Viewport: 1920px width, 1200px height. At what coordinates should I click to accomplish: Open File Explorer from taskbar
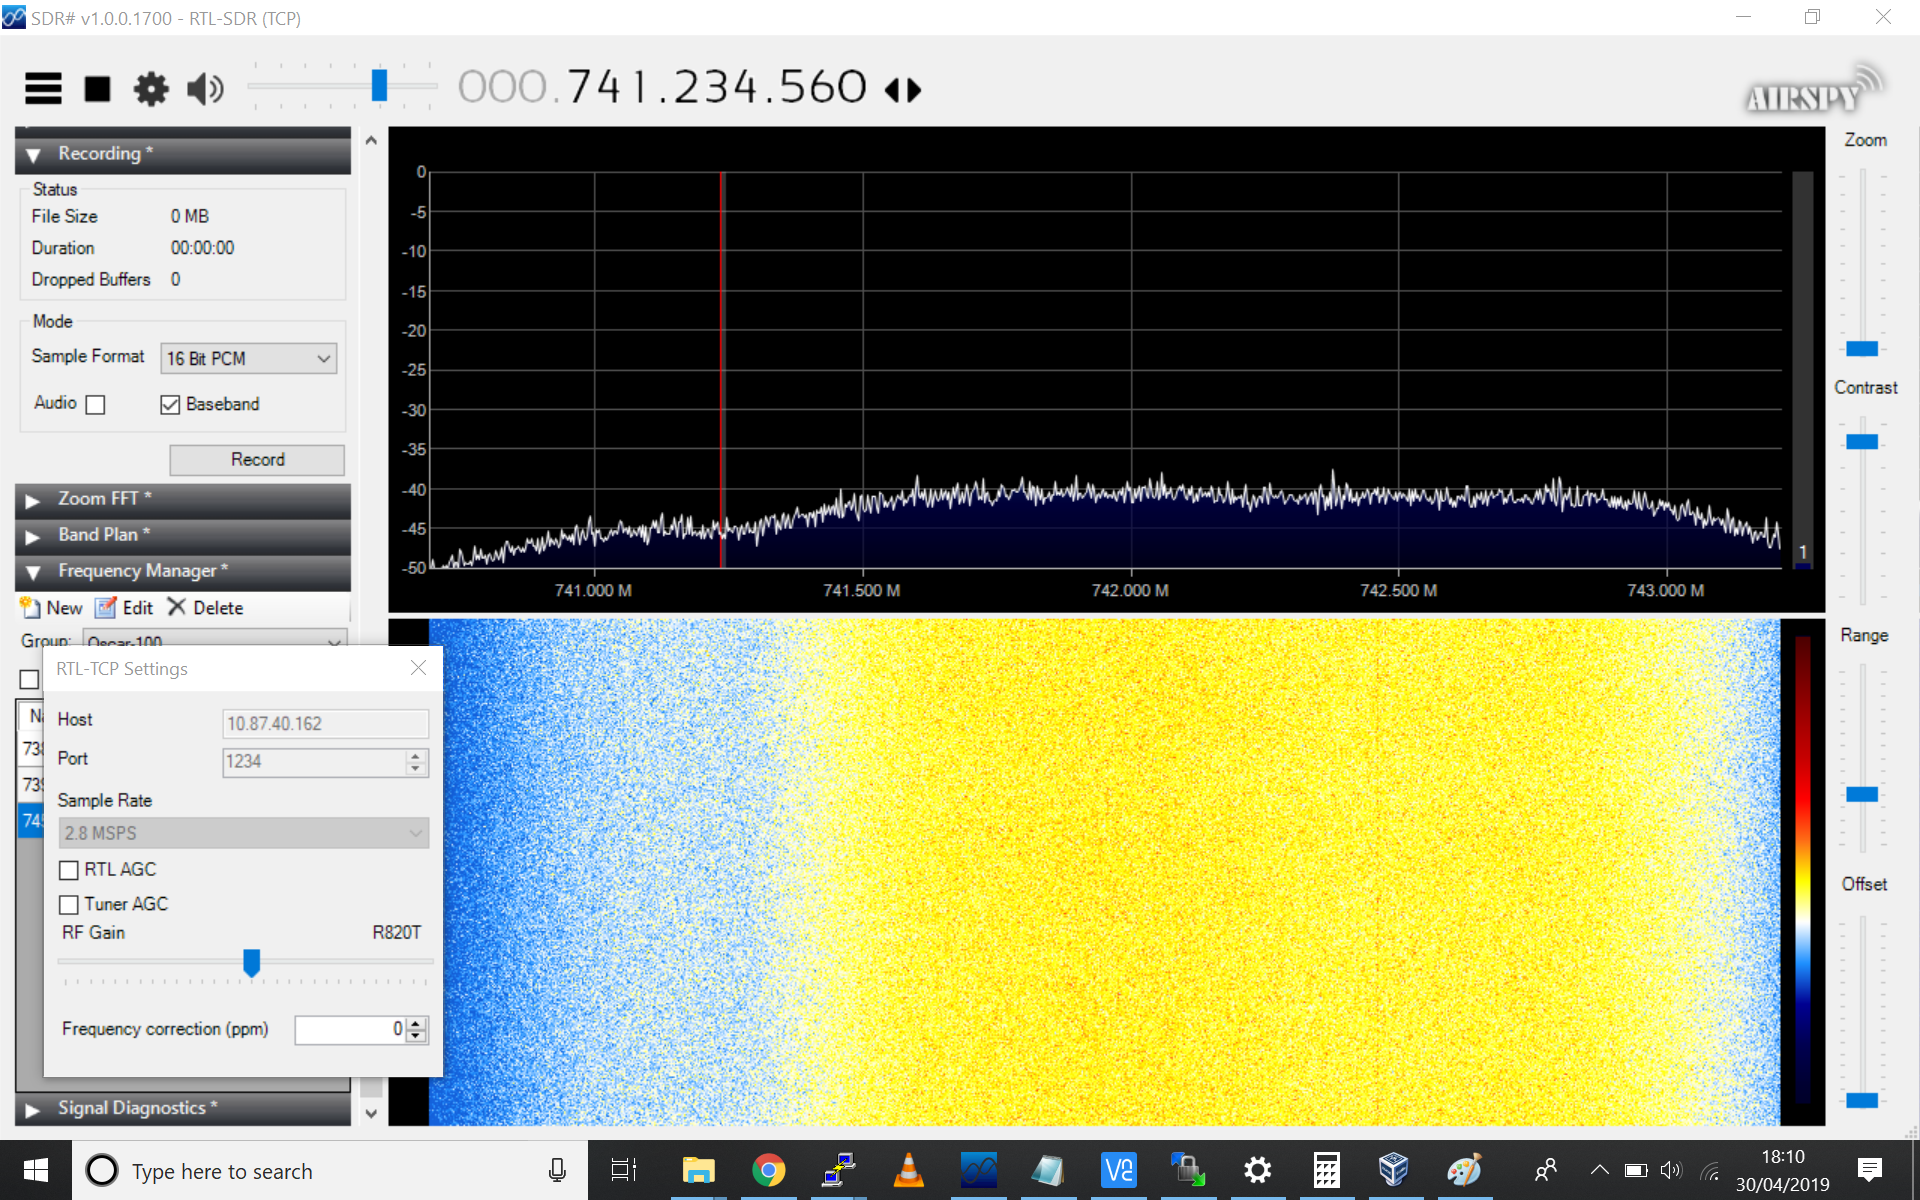pyautogui.click(x=699, y=1170)
